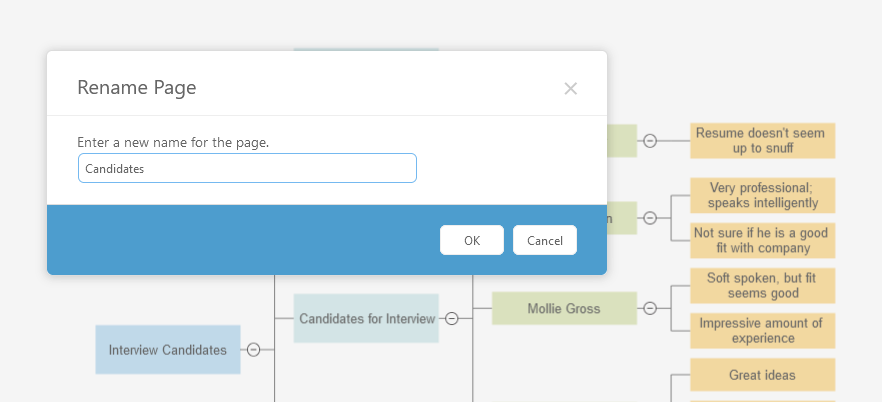Collapse the Mollie Gross branch

click(650, 308)
